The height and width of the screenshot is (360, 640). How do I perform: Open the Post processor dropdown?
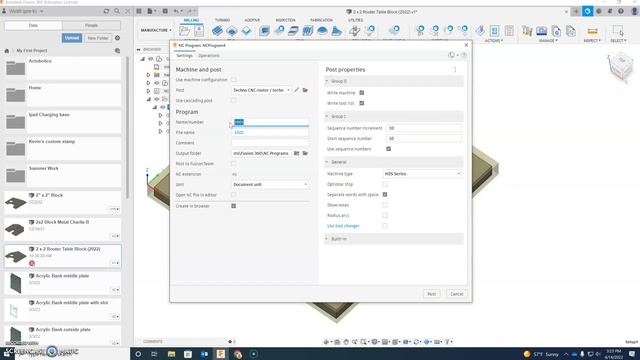261,90
